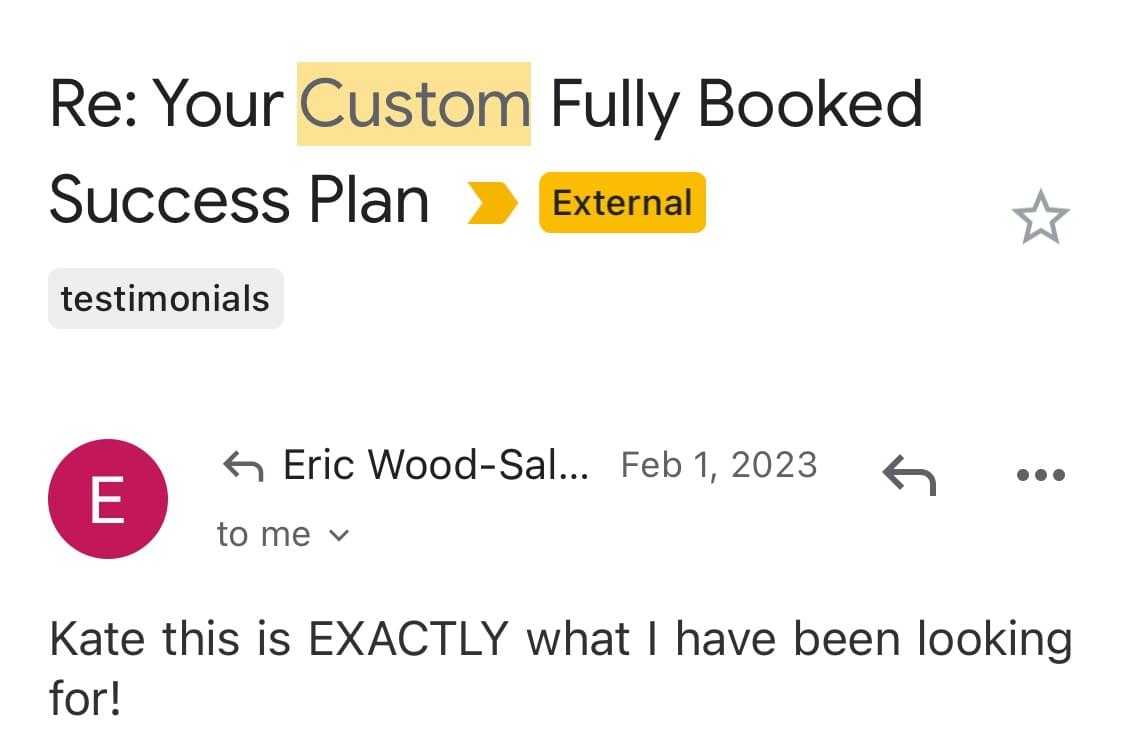Click the Feb 1, 2023 date

pos(719,465)
